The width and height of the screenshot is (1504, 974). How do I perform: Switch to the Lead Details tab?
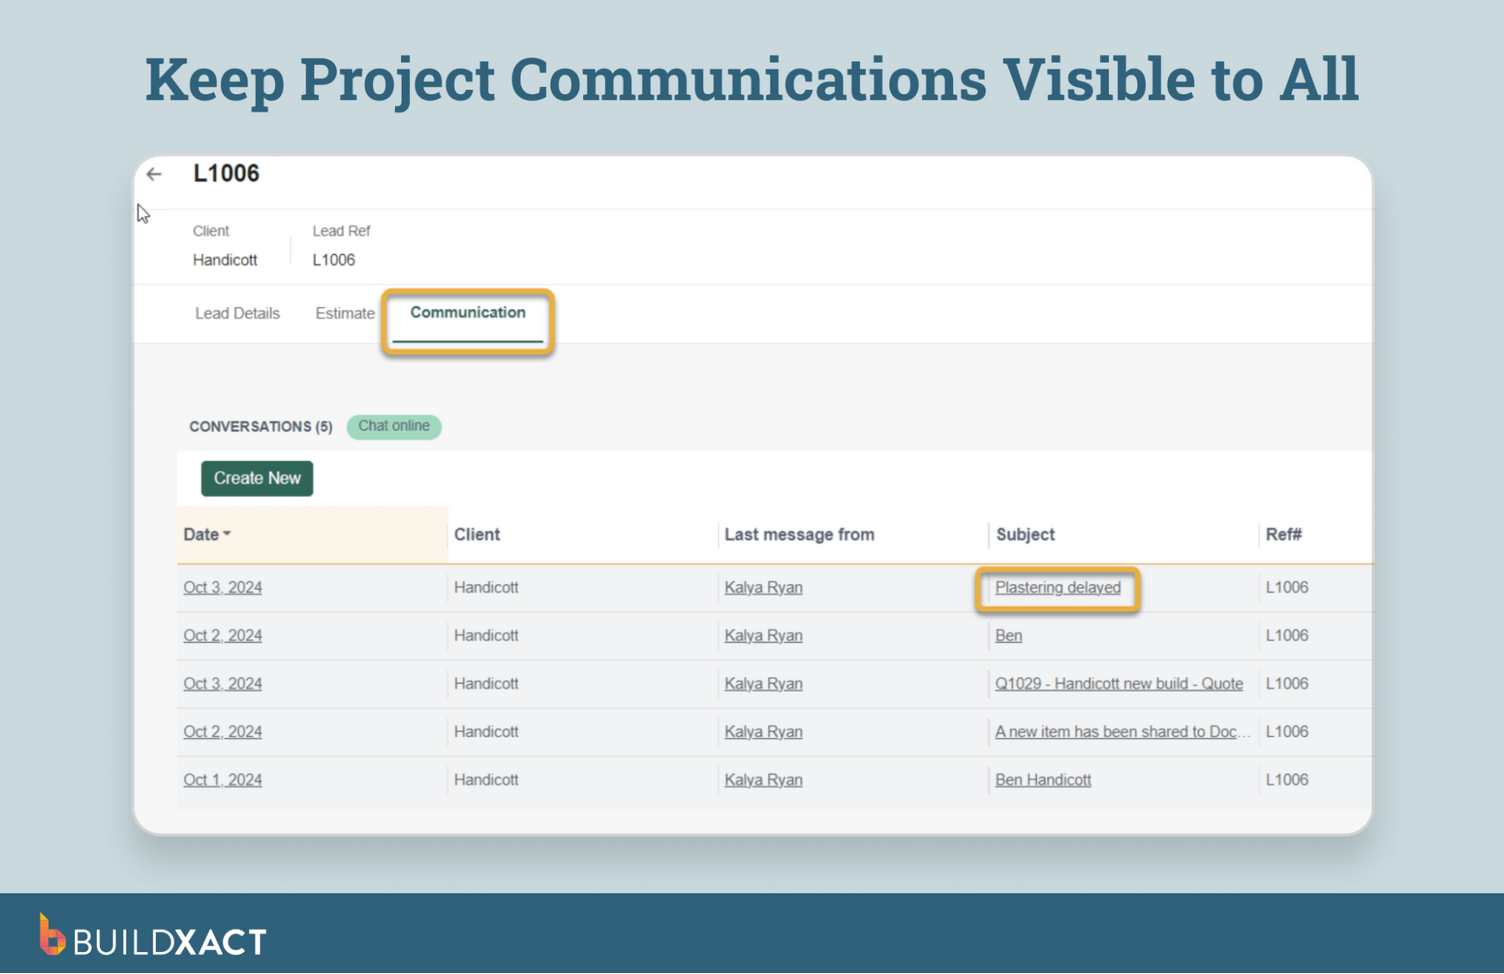click(237, 313)
